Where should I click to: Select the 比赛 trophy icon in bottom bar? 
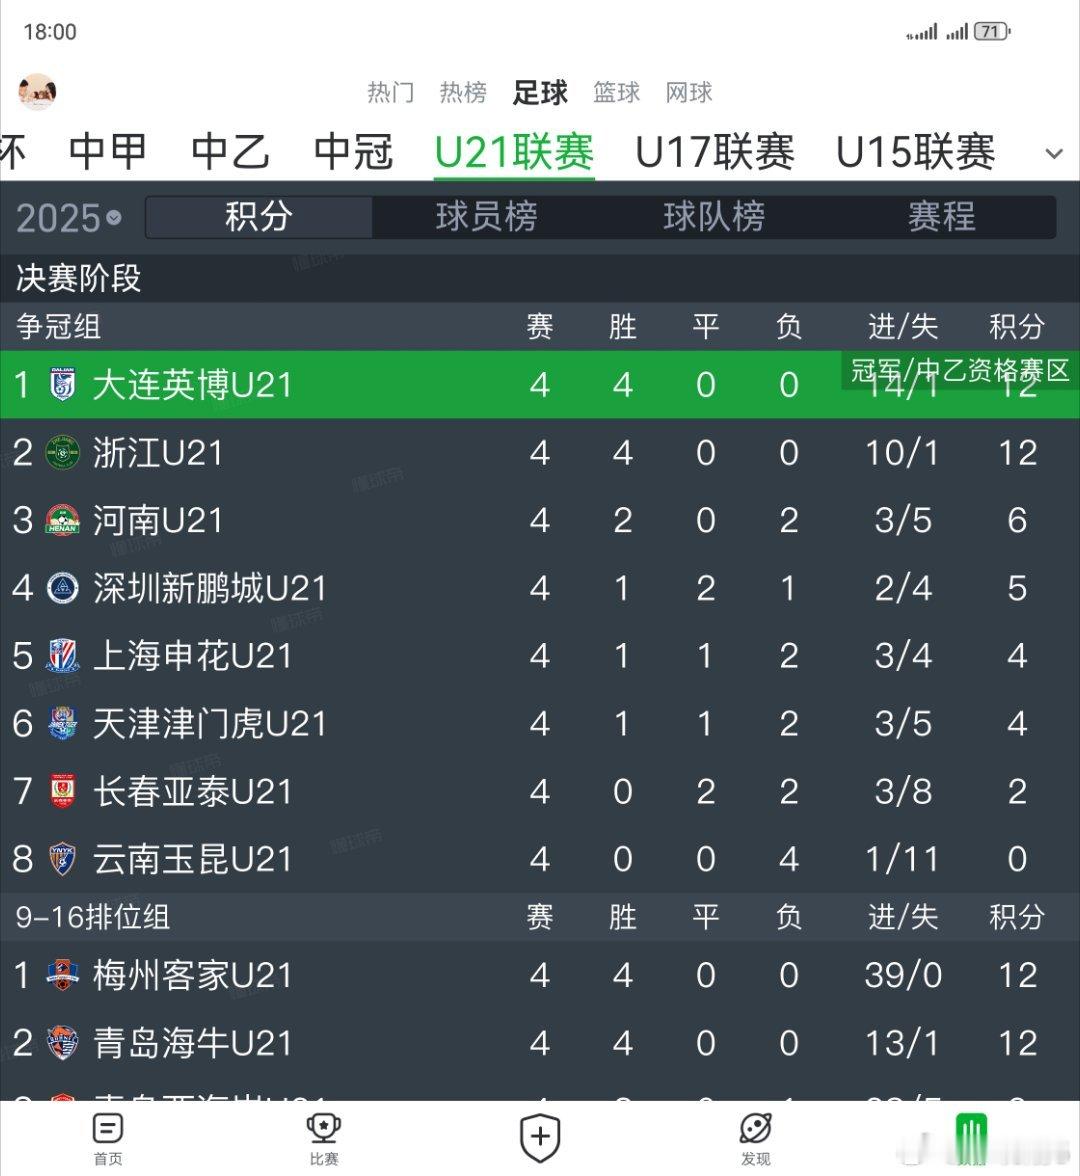tap(323, 1135)
